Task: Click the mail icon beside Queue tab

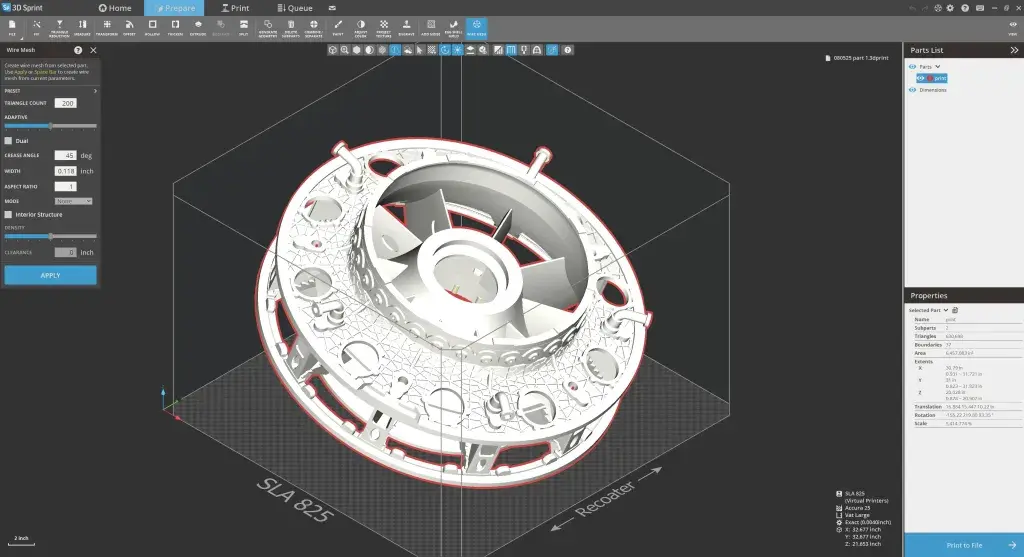Action: pyautogui.click(x=332, y=8)
